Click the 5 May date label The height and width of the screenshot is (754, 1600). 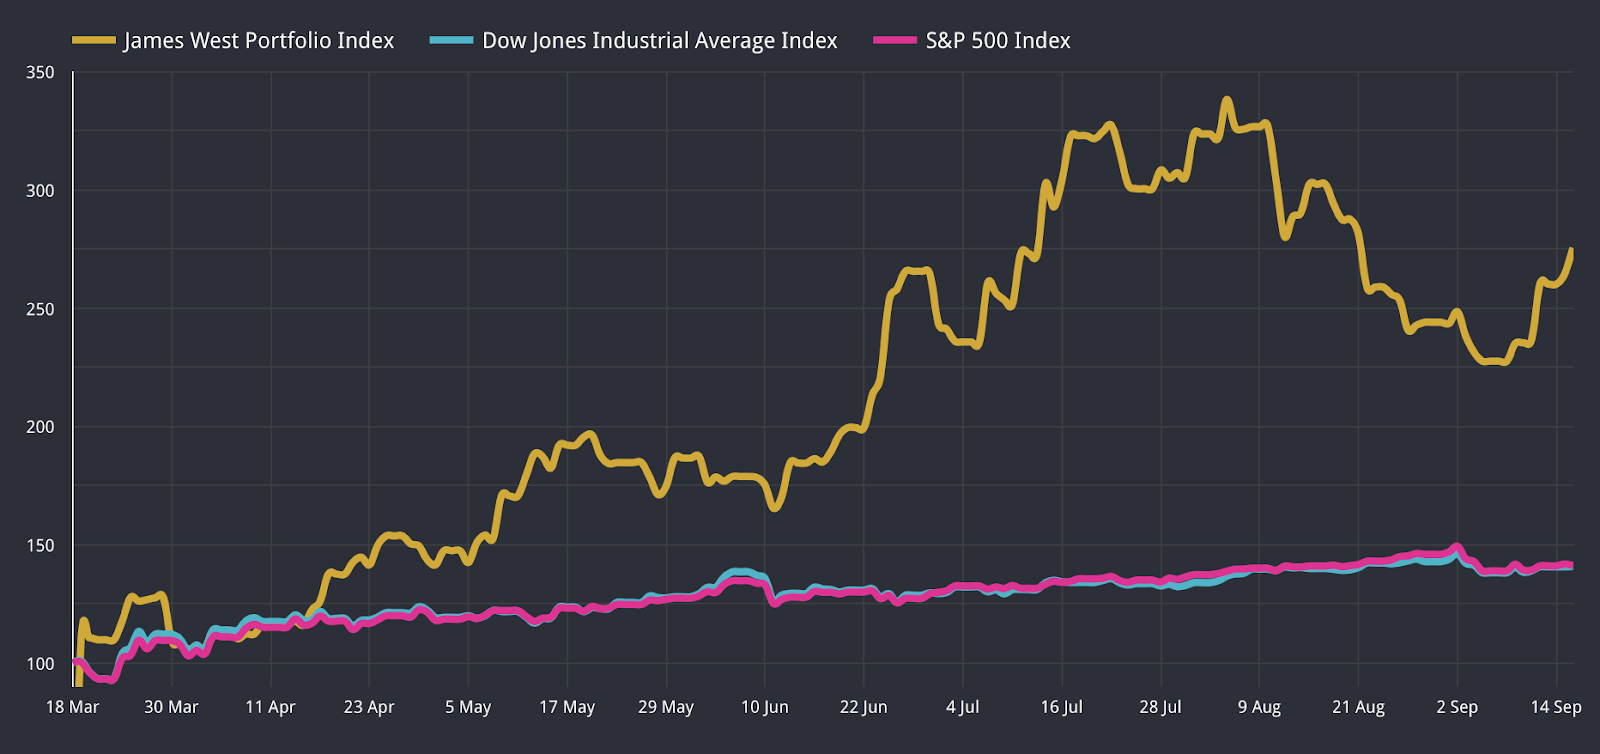point(468,707)
